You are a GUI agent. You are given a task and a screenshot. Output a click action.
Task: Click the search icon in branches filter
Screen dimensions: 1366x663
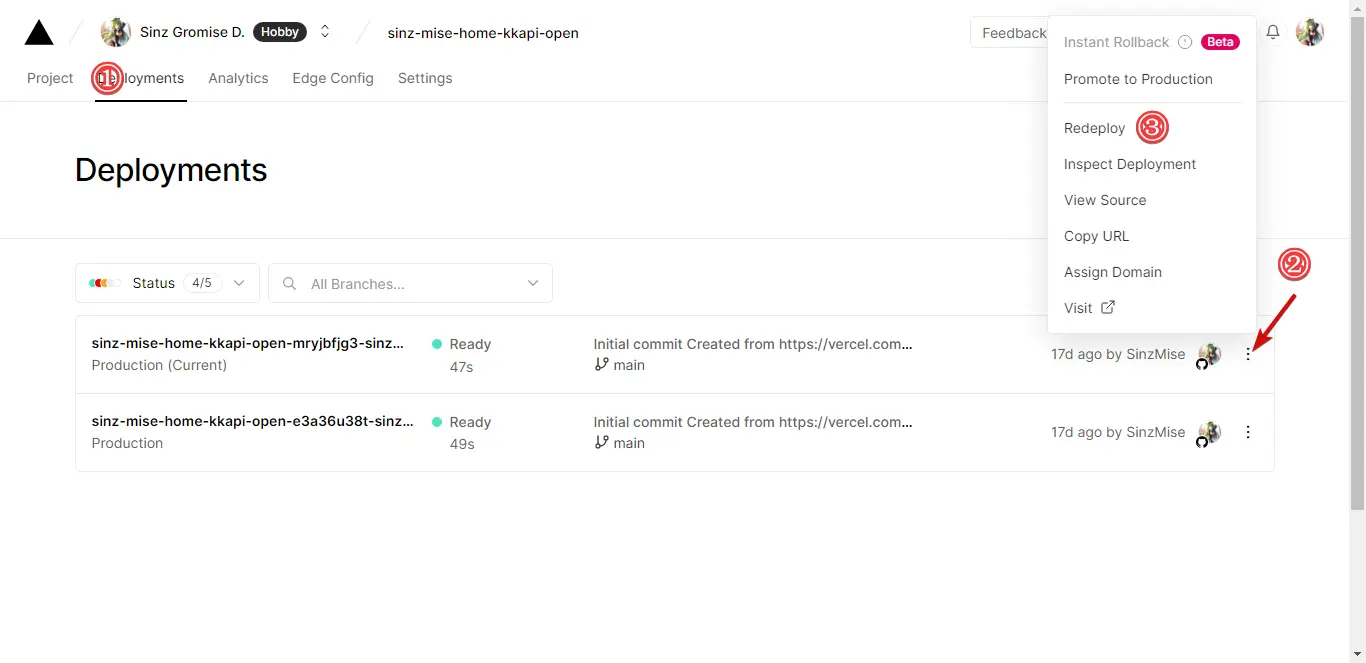point(290,283)
